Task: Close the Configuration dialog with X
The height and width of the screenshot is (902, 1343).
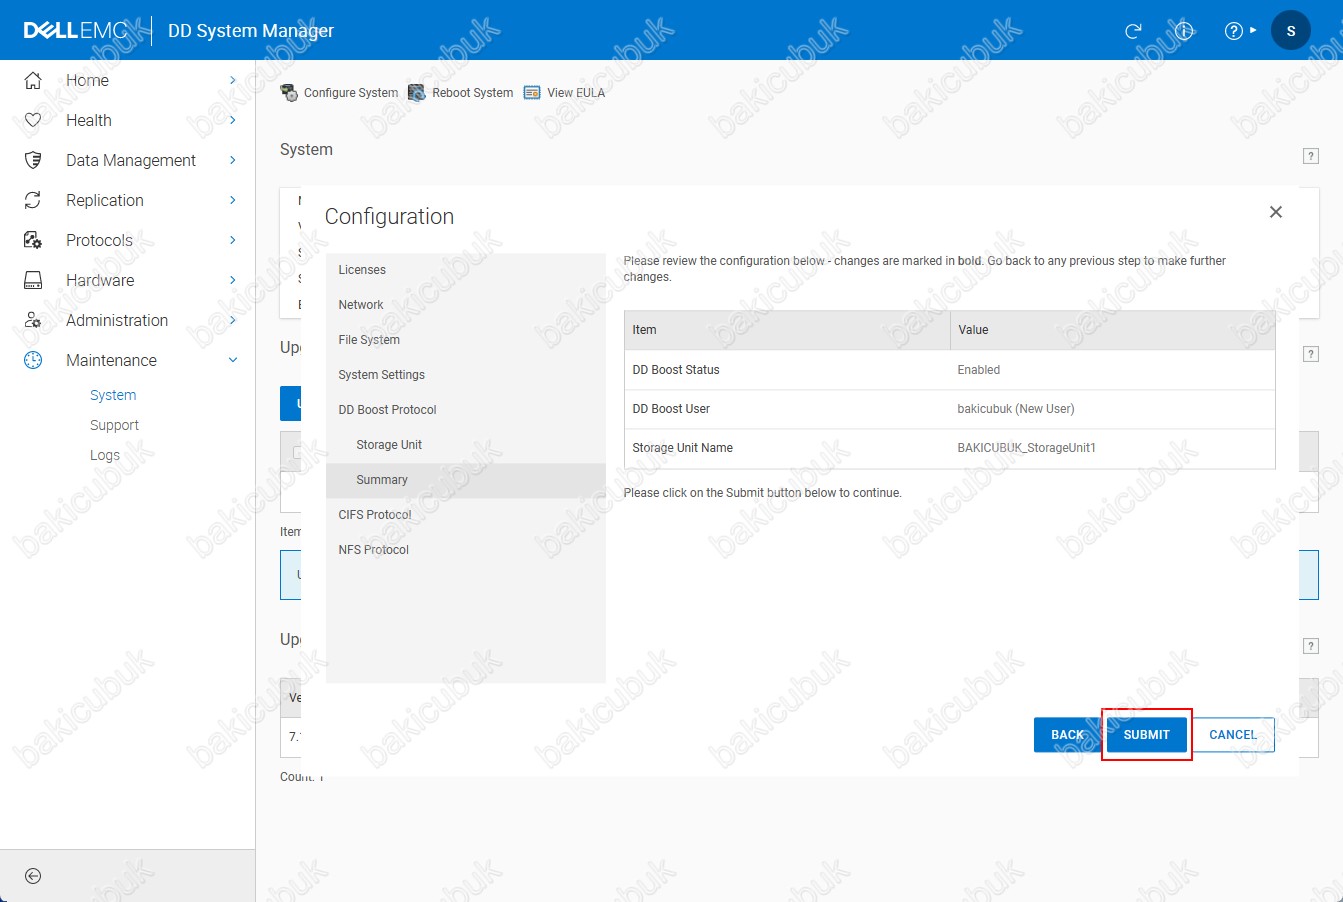Action: click(x=1276, y=212)
